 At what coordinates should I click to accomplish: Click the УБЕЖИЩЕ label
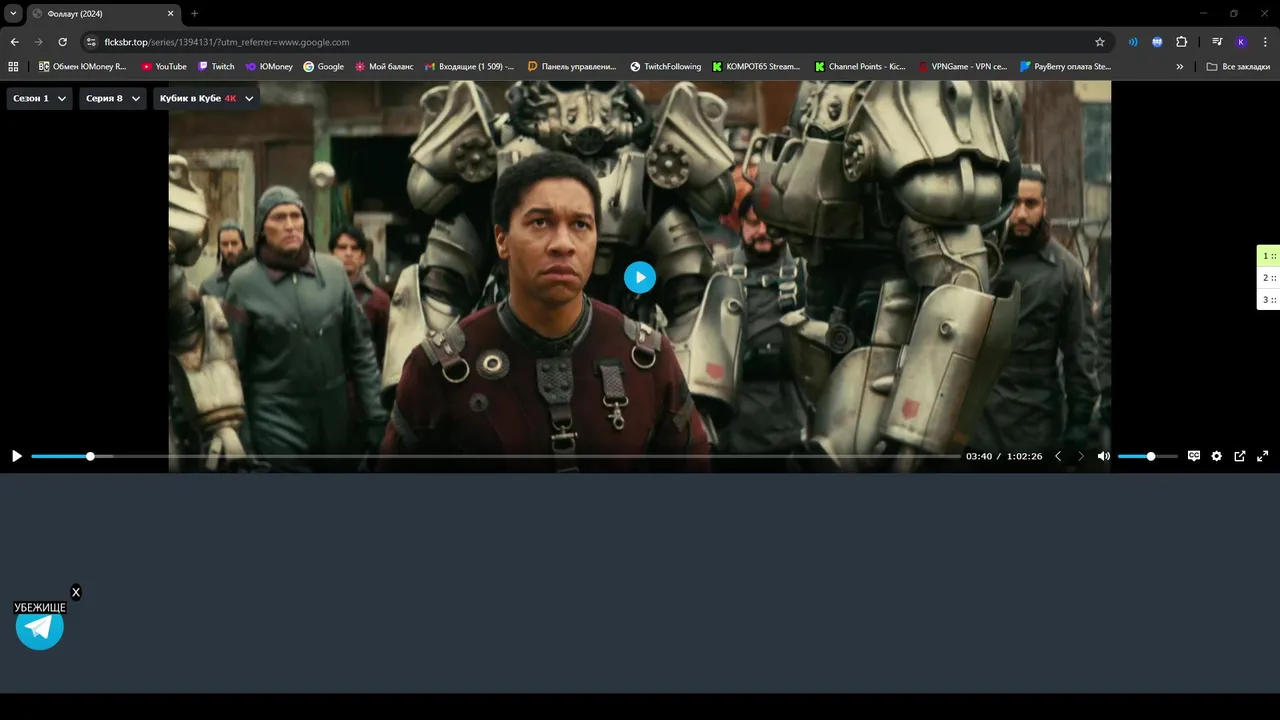[40, 607]
